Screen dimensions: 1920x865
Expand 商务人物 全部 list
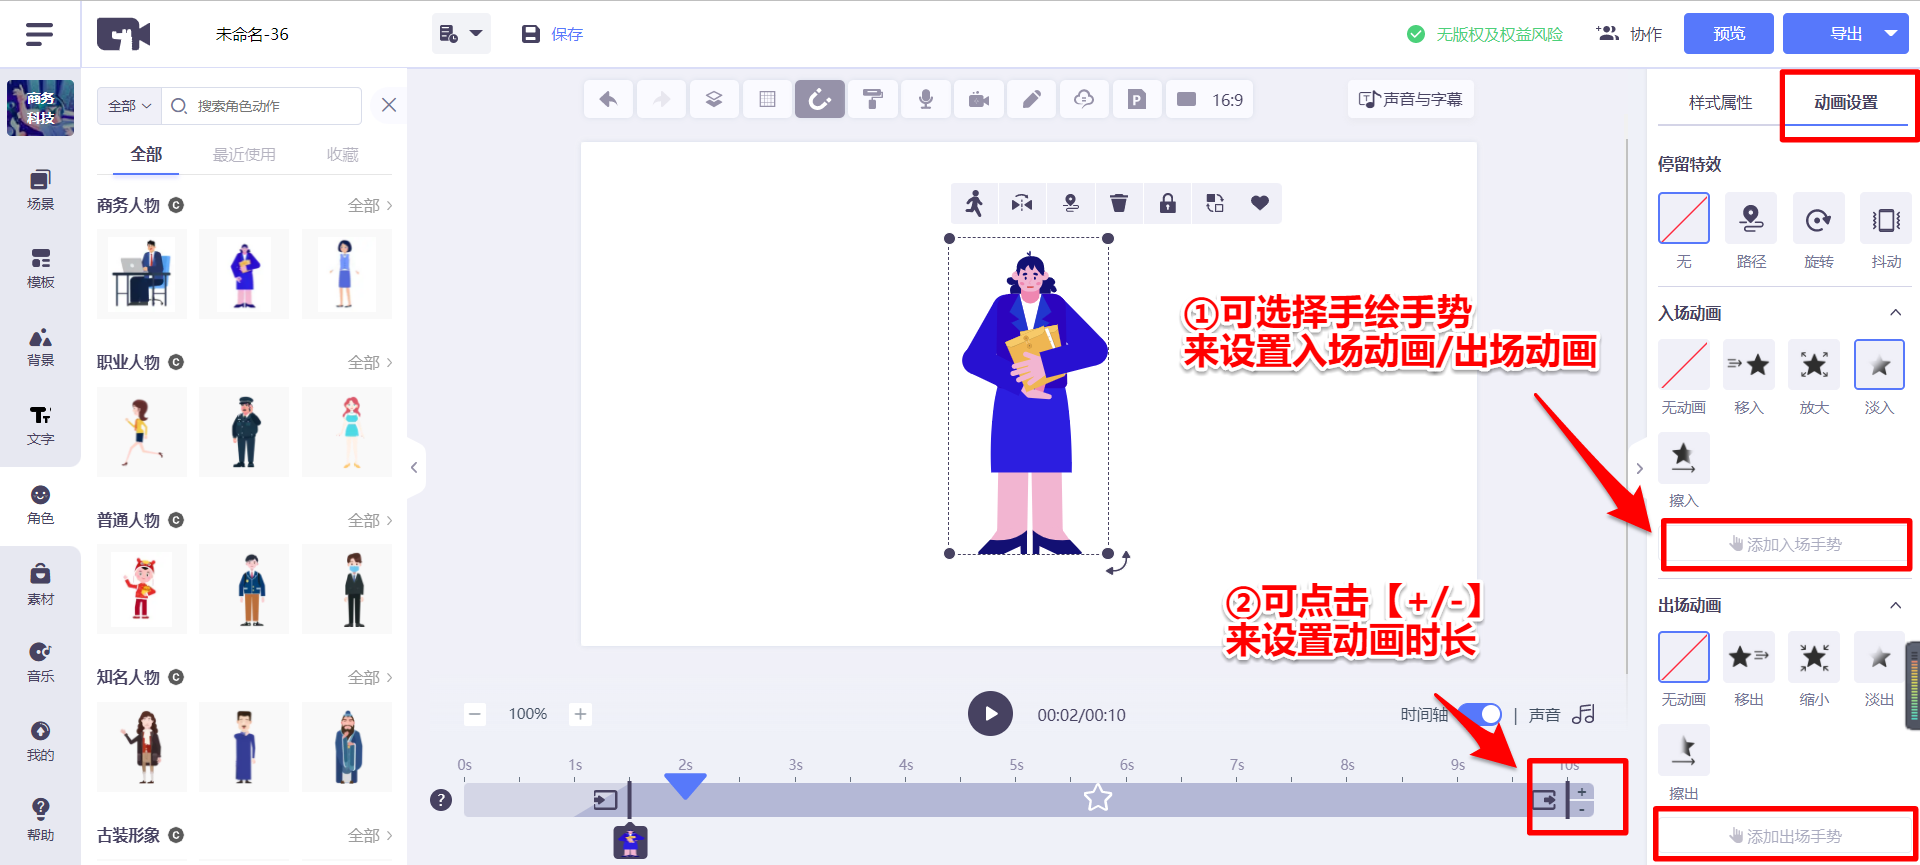click(370, 205)
